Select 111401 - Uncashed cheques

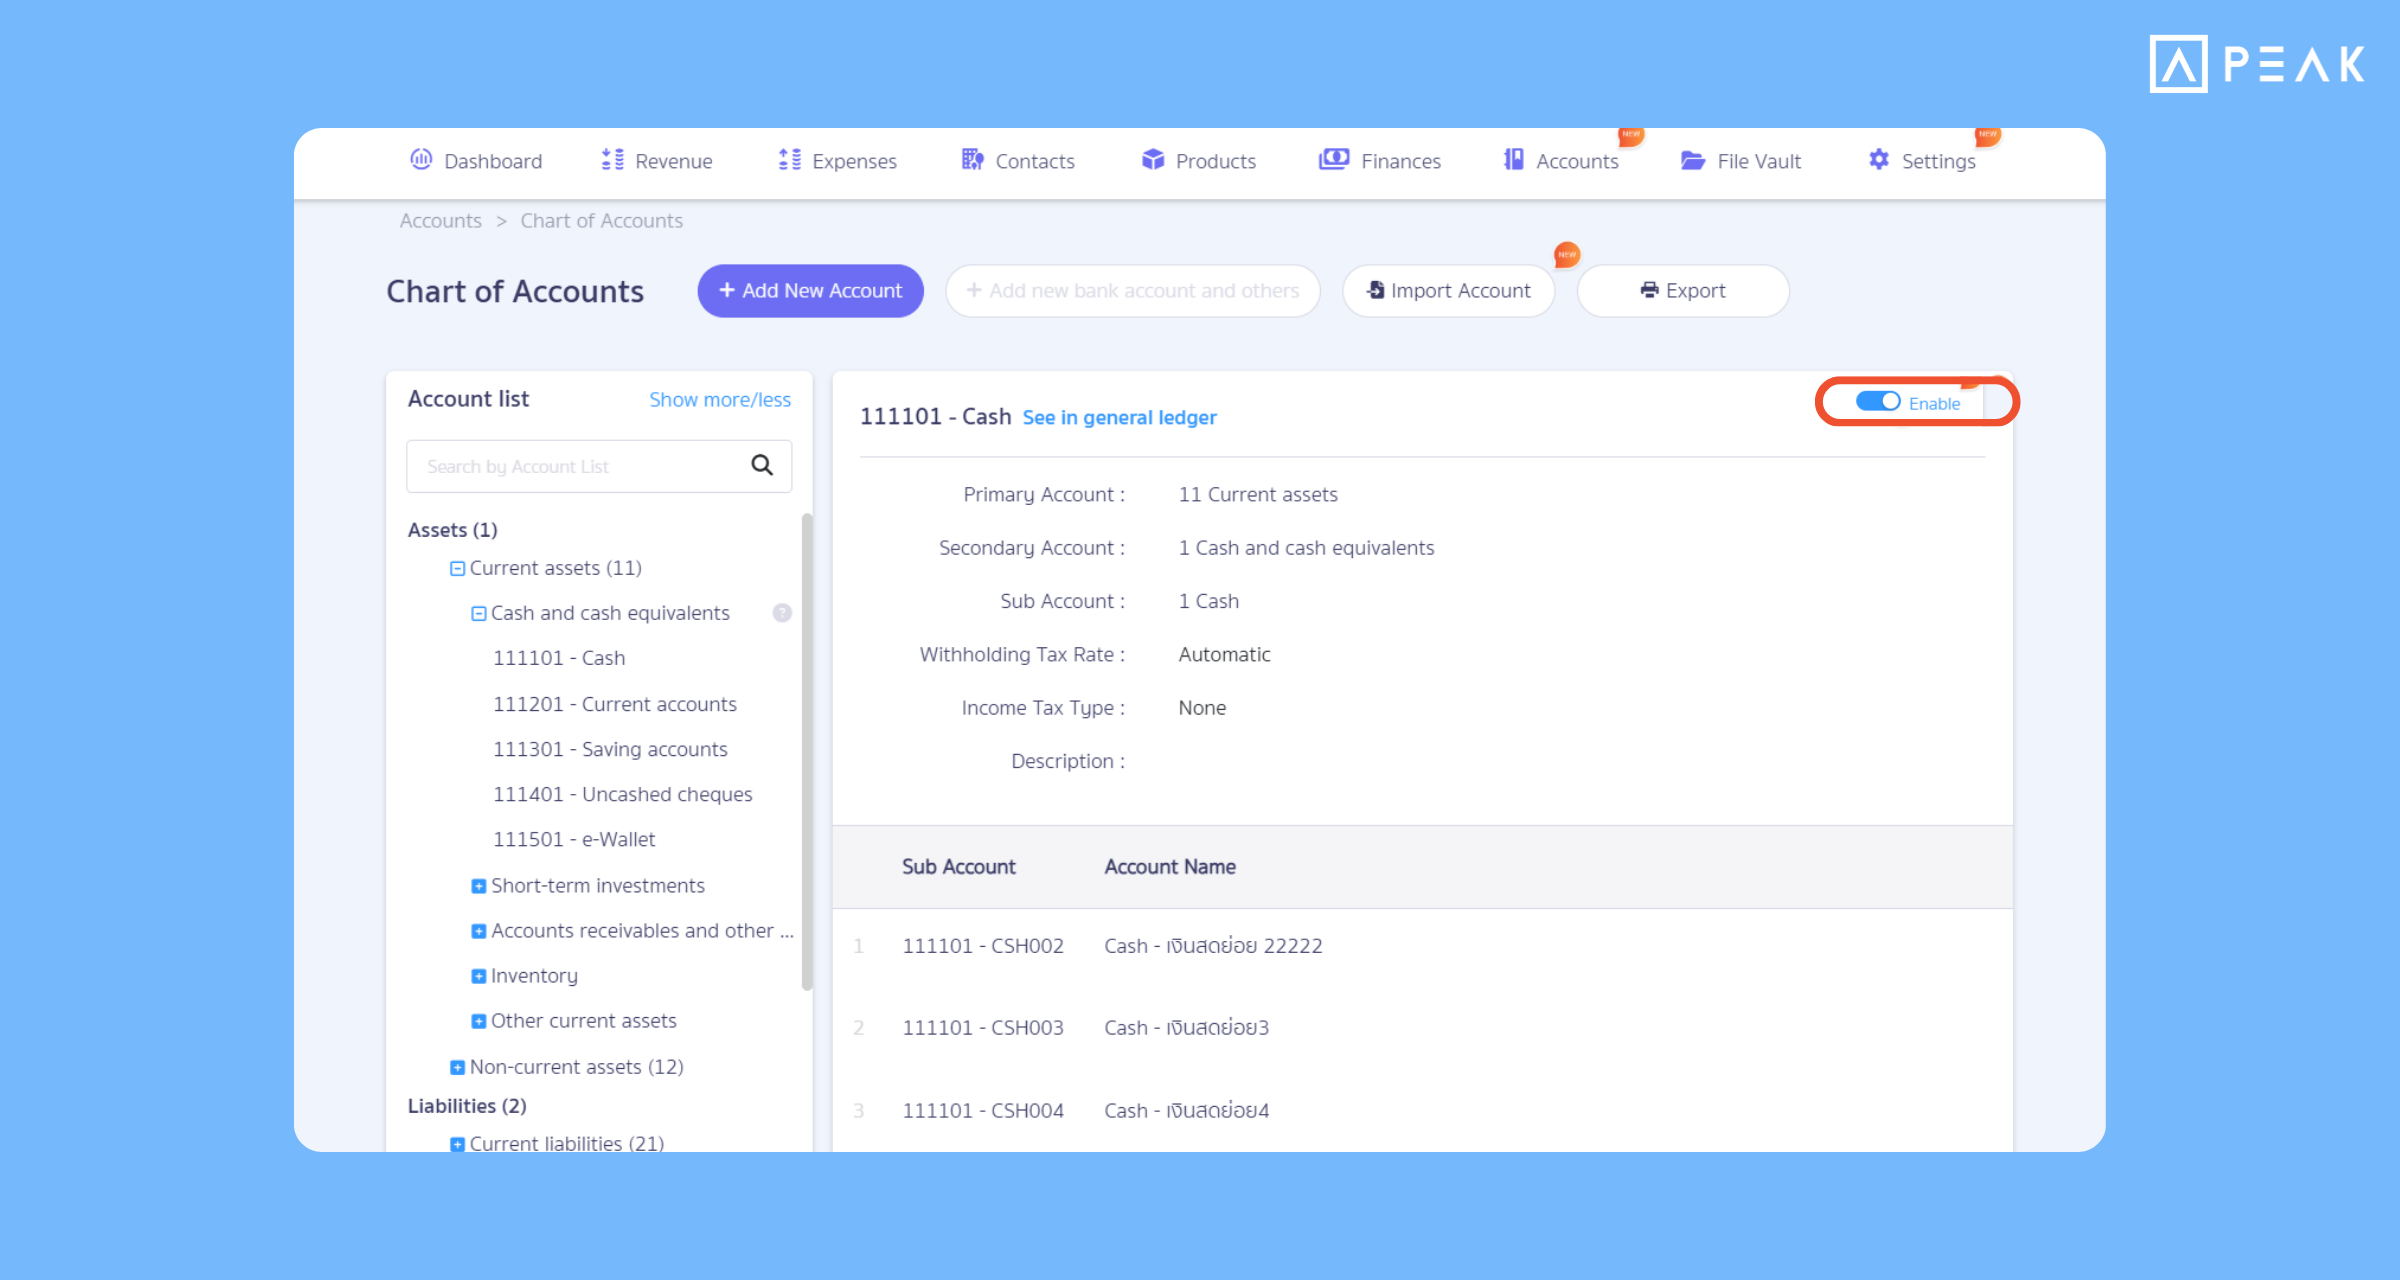(622, 794)
